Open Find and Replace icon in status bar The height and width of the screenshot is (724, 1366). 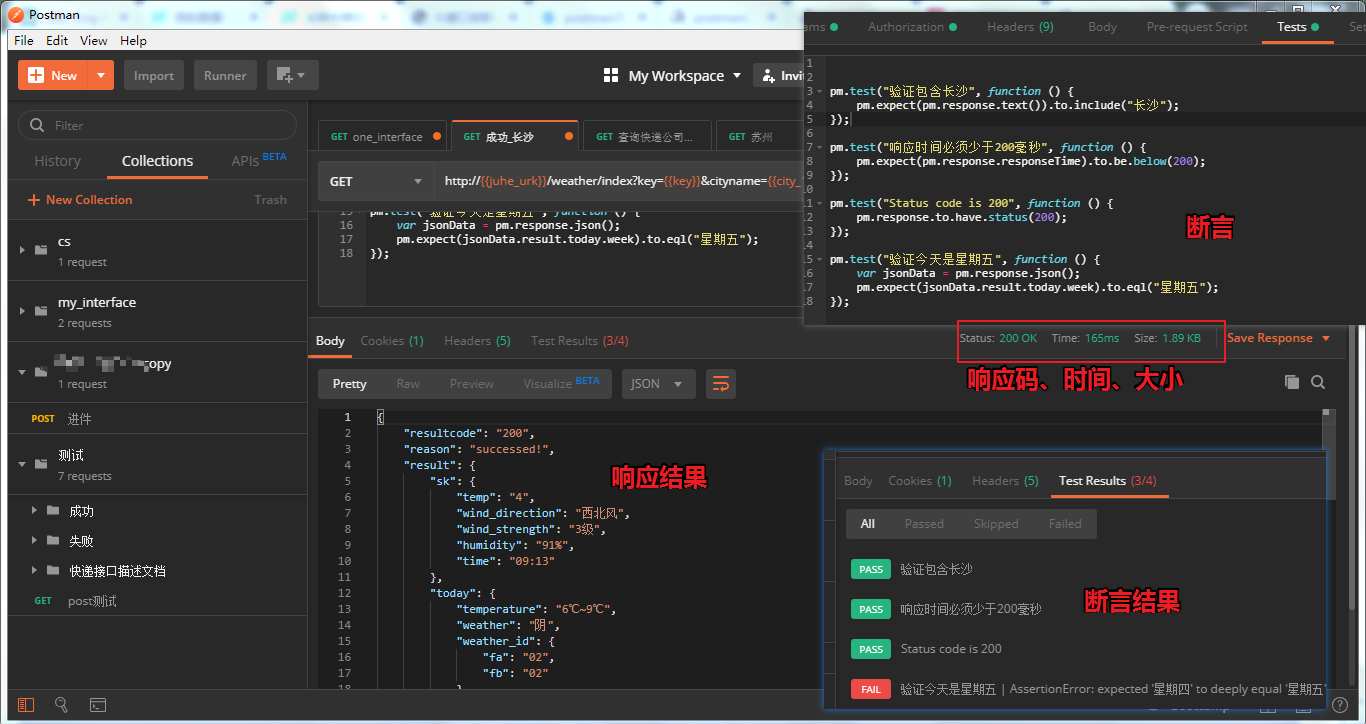62,705
